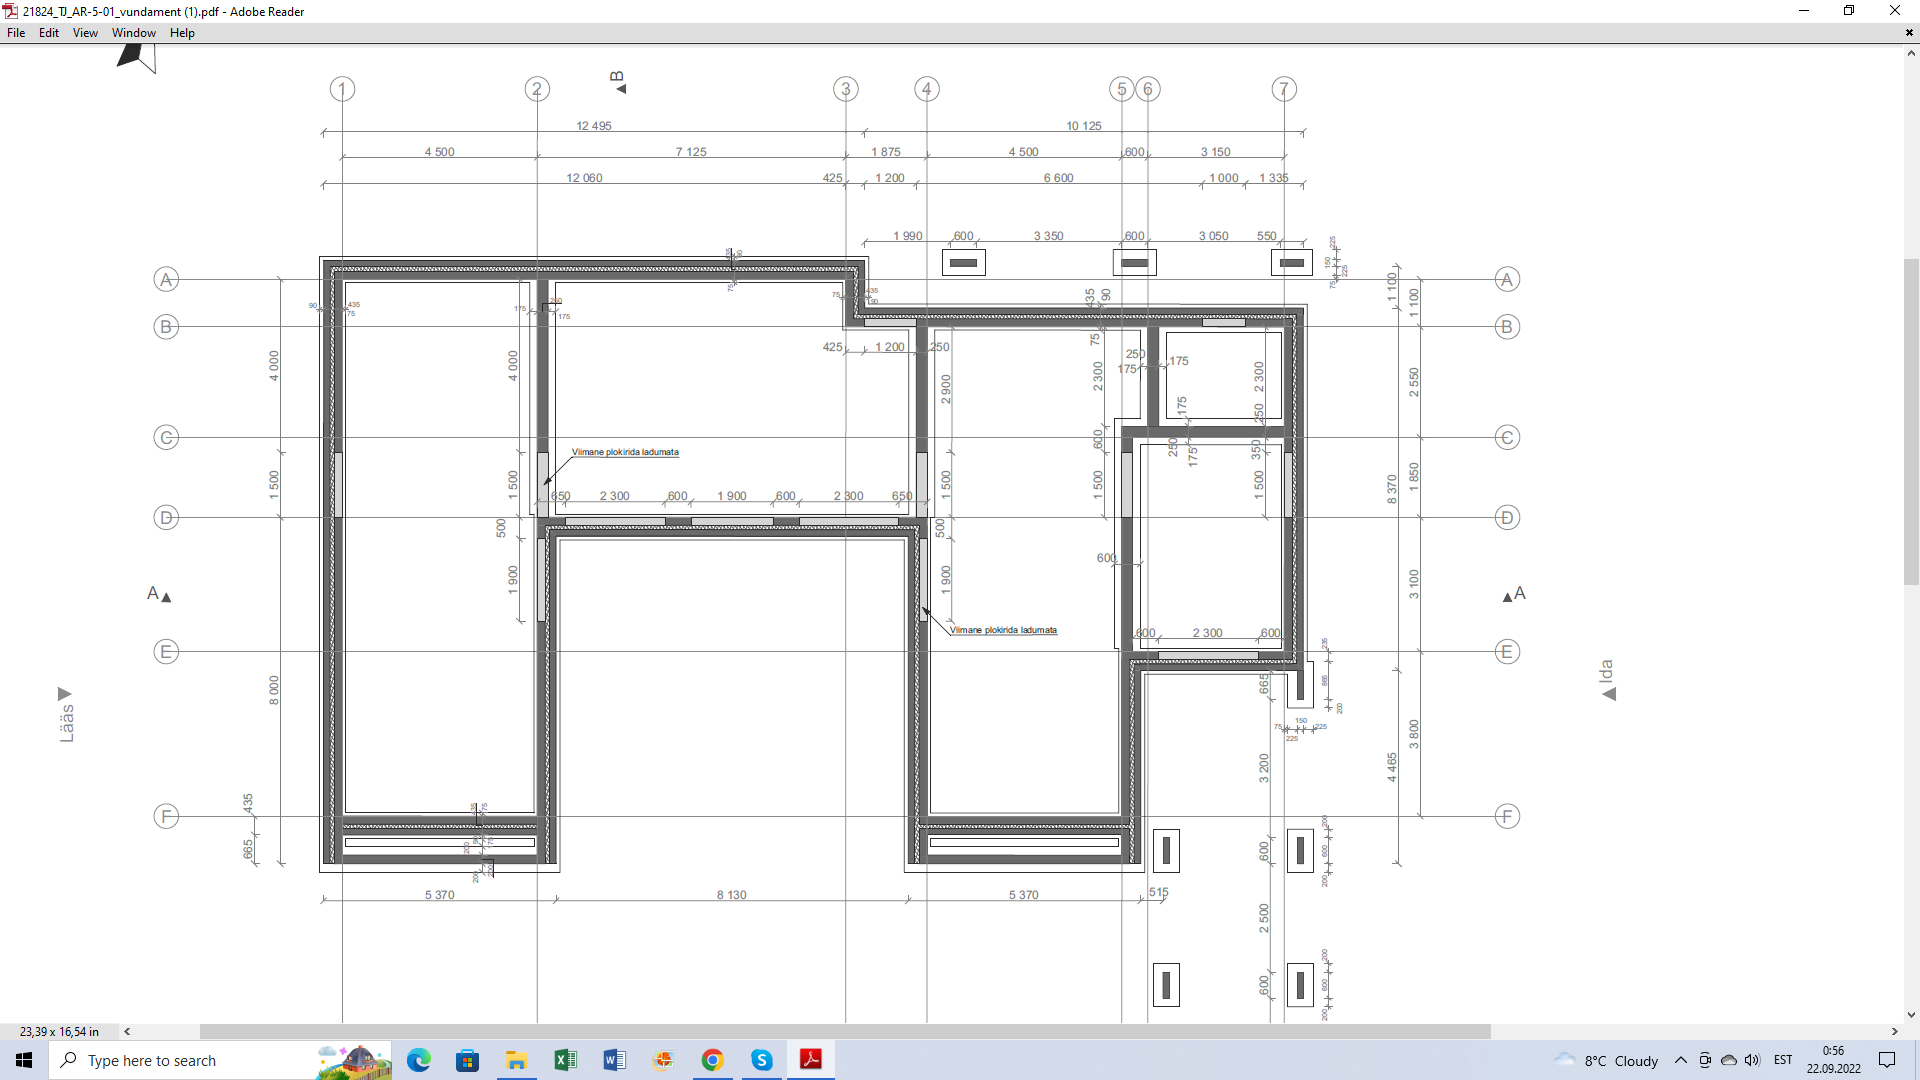Open the Window menu
The width and height of the screenshot is (1920, 1080).
(133, 33)
